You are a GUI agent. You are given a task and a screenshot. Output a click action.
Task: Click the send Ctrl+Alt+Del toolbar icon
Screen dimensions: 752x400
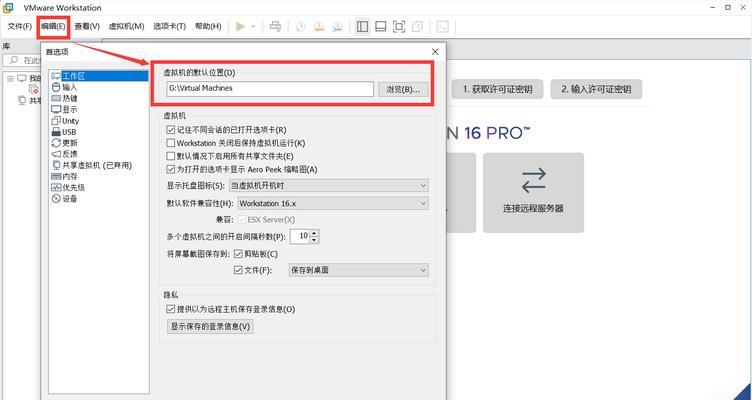[x=275, y=26]
